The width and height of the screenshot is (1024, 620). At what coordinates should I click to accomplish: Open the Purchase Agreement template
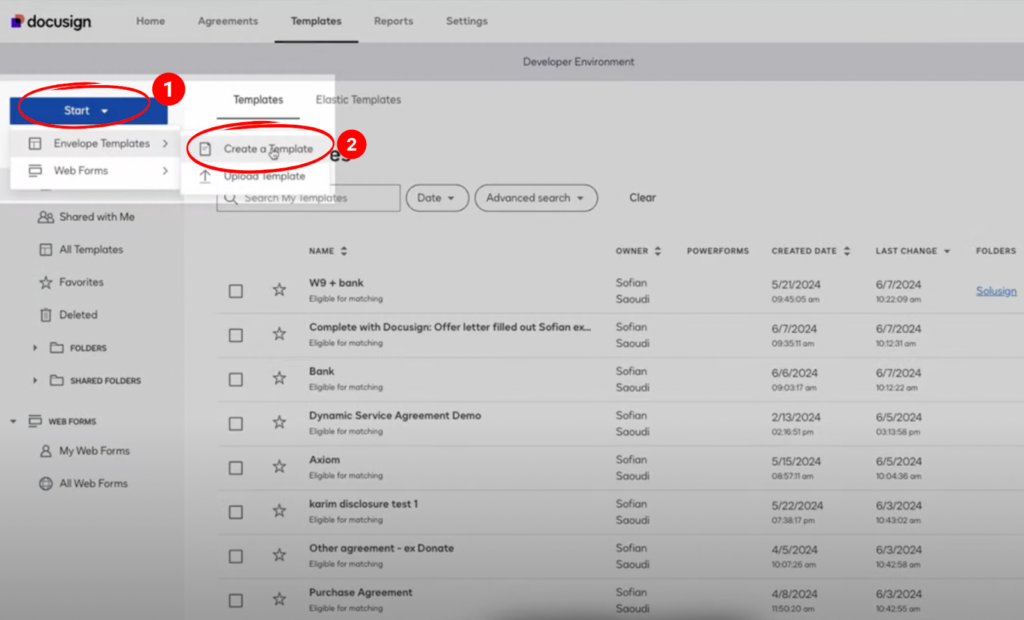pos(360,593)
